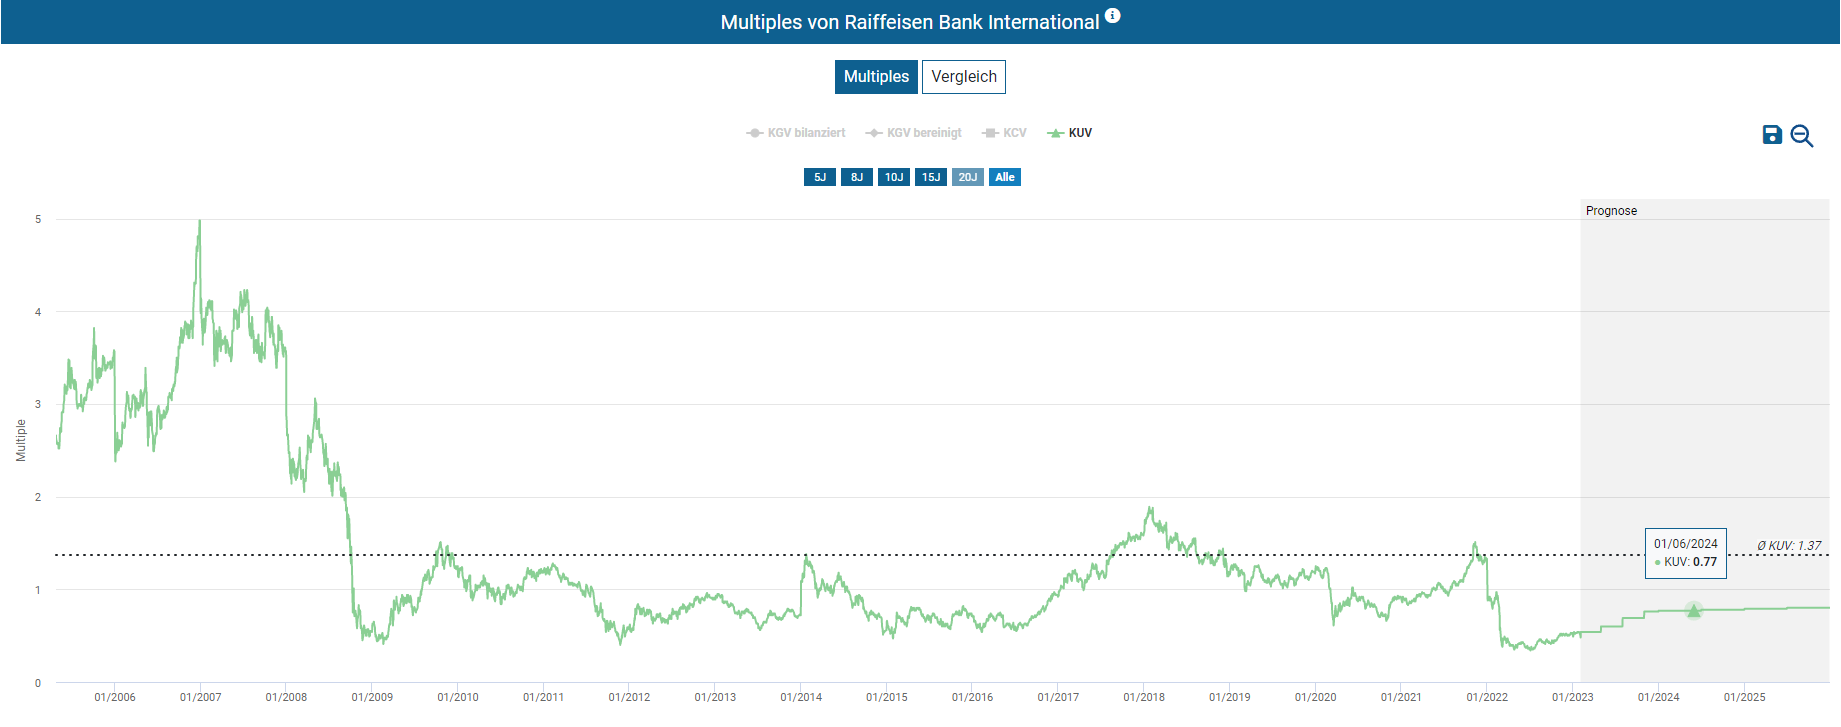This screenshot has height=727, width=1841.
Task: Save the chart using the disk icon
Action: point(1771,135)
